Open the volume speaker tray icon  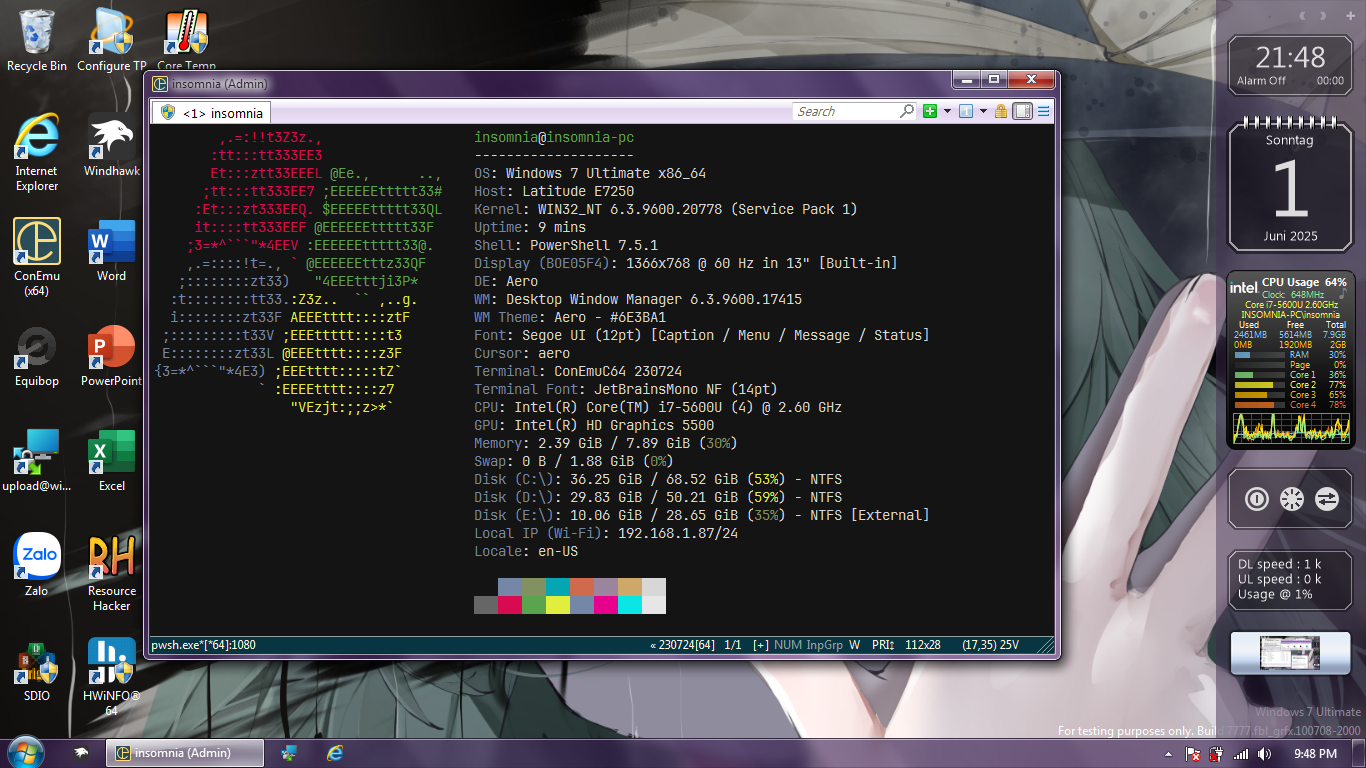tap(1265, 754)
